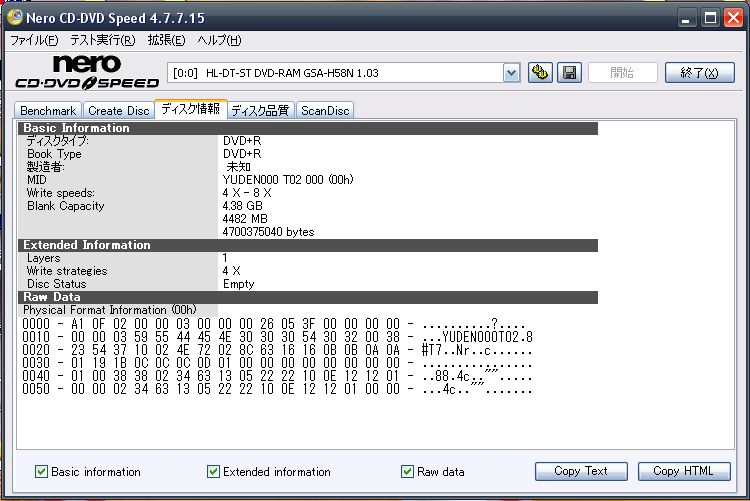This screenshot has width=750, height=501.
Task: Toggle the Extended information checkbox
Action: (x=213, y=471)
